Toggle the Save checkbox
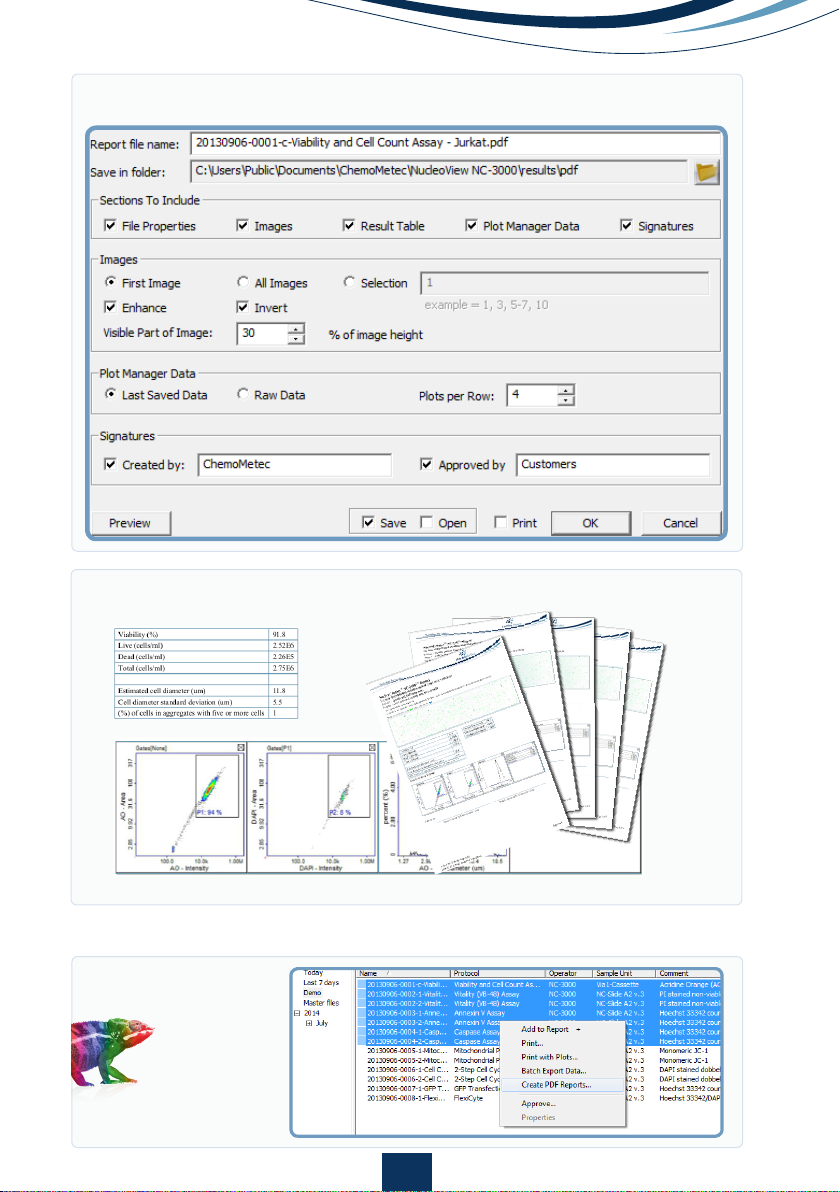 pos(368,522)
